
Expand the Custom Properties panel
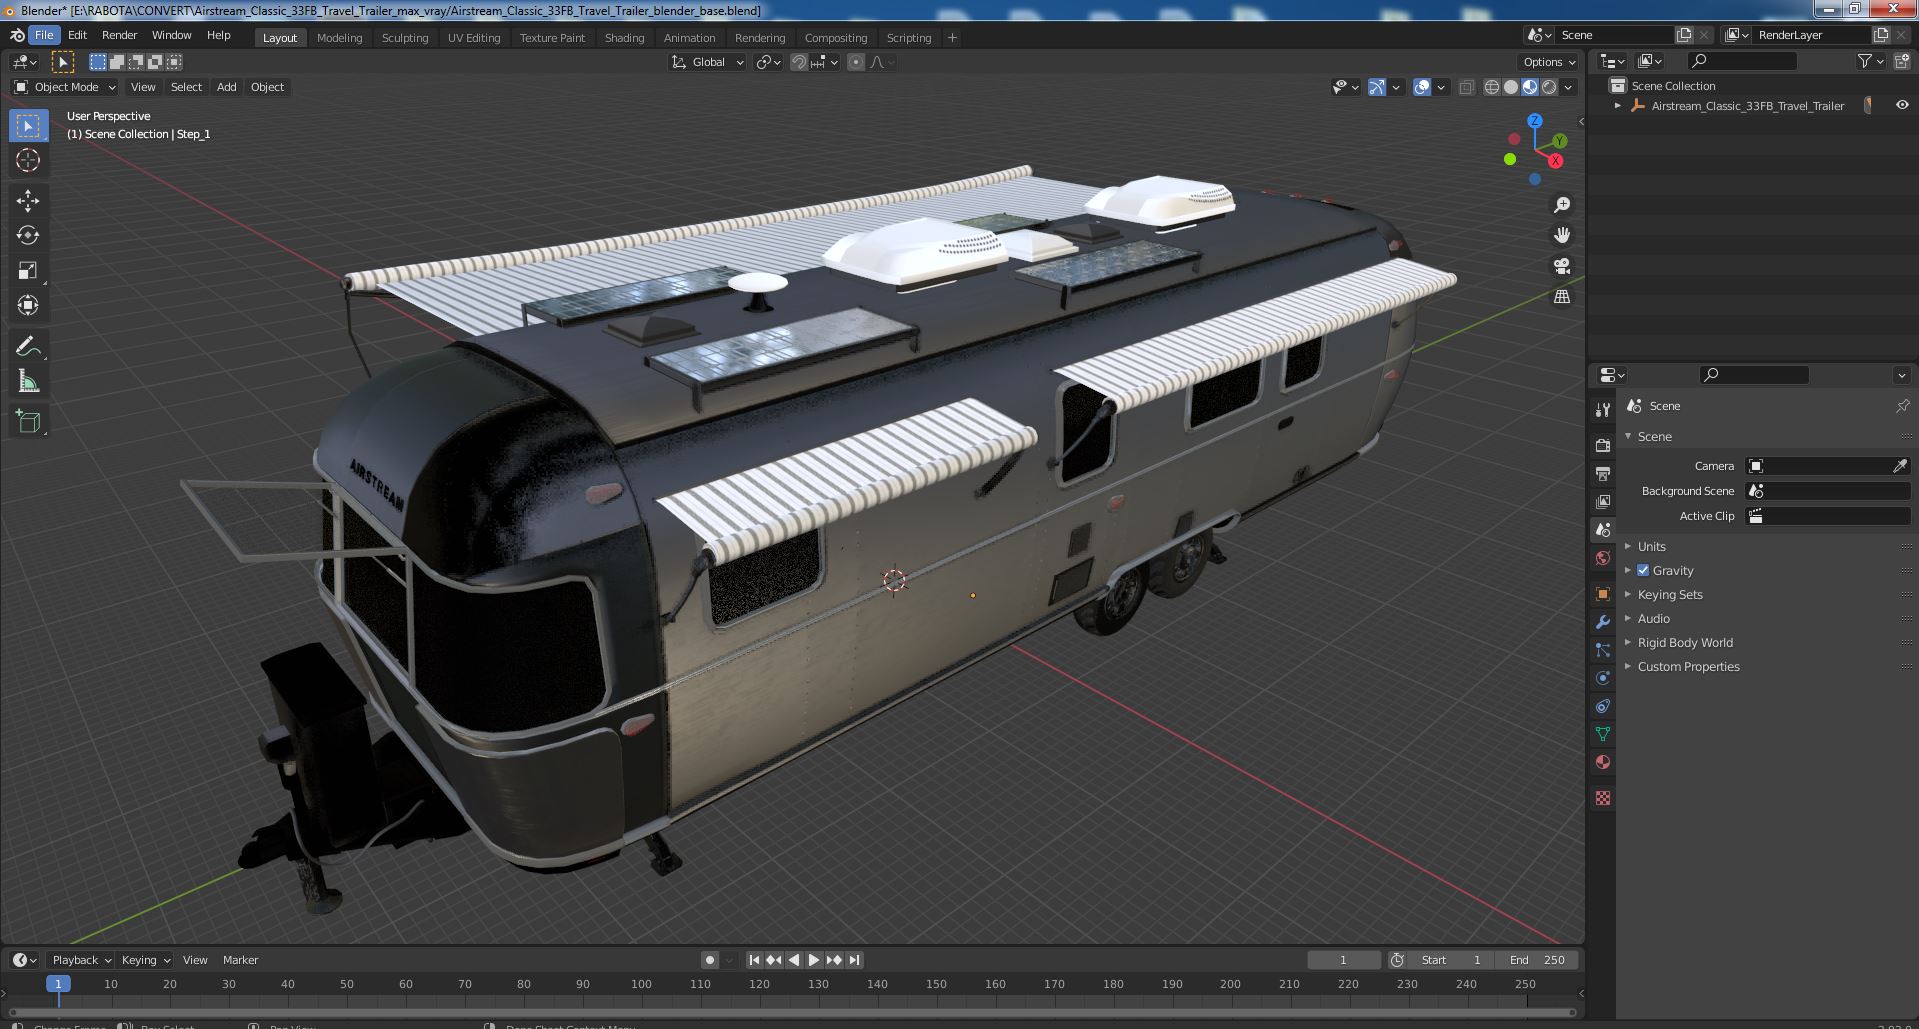tap(1688, 666)
